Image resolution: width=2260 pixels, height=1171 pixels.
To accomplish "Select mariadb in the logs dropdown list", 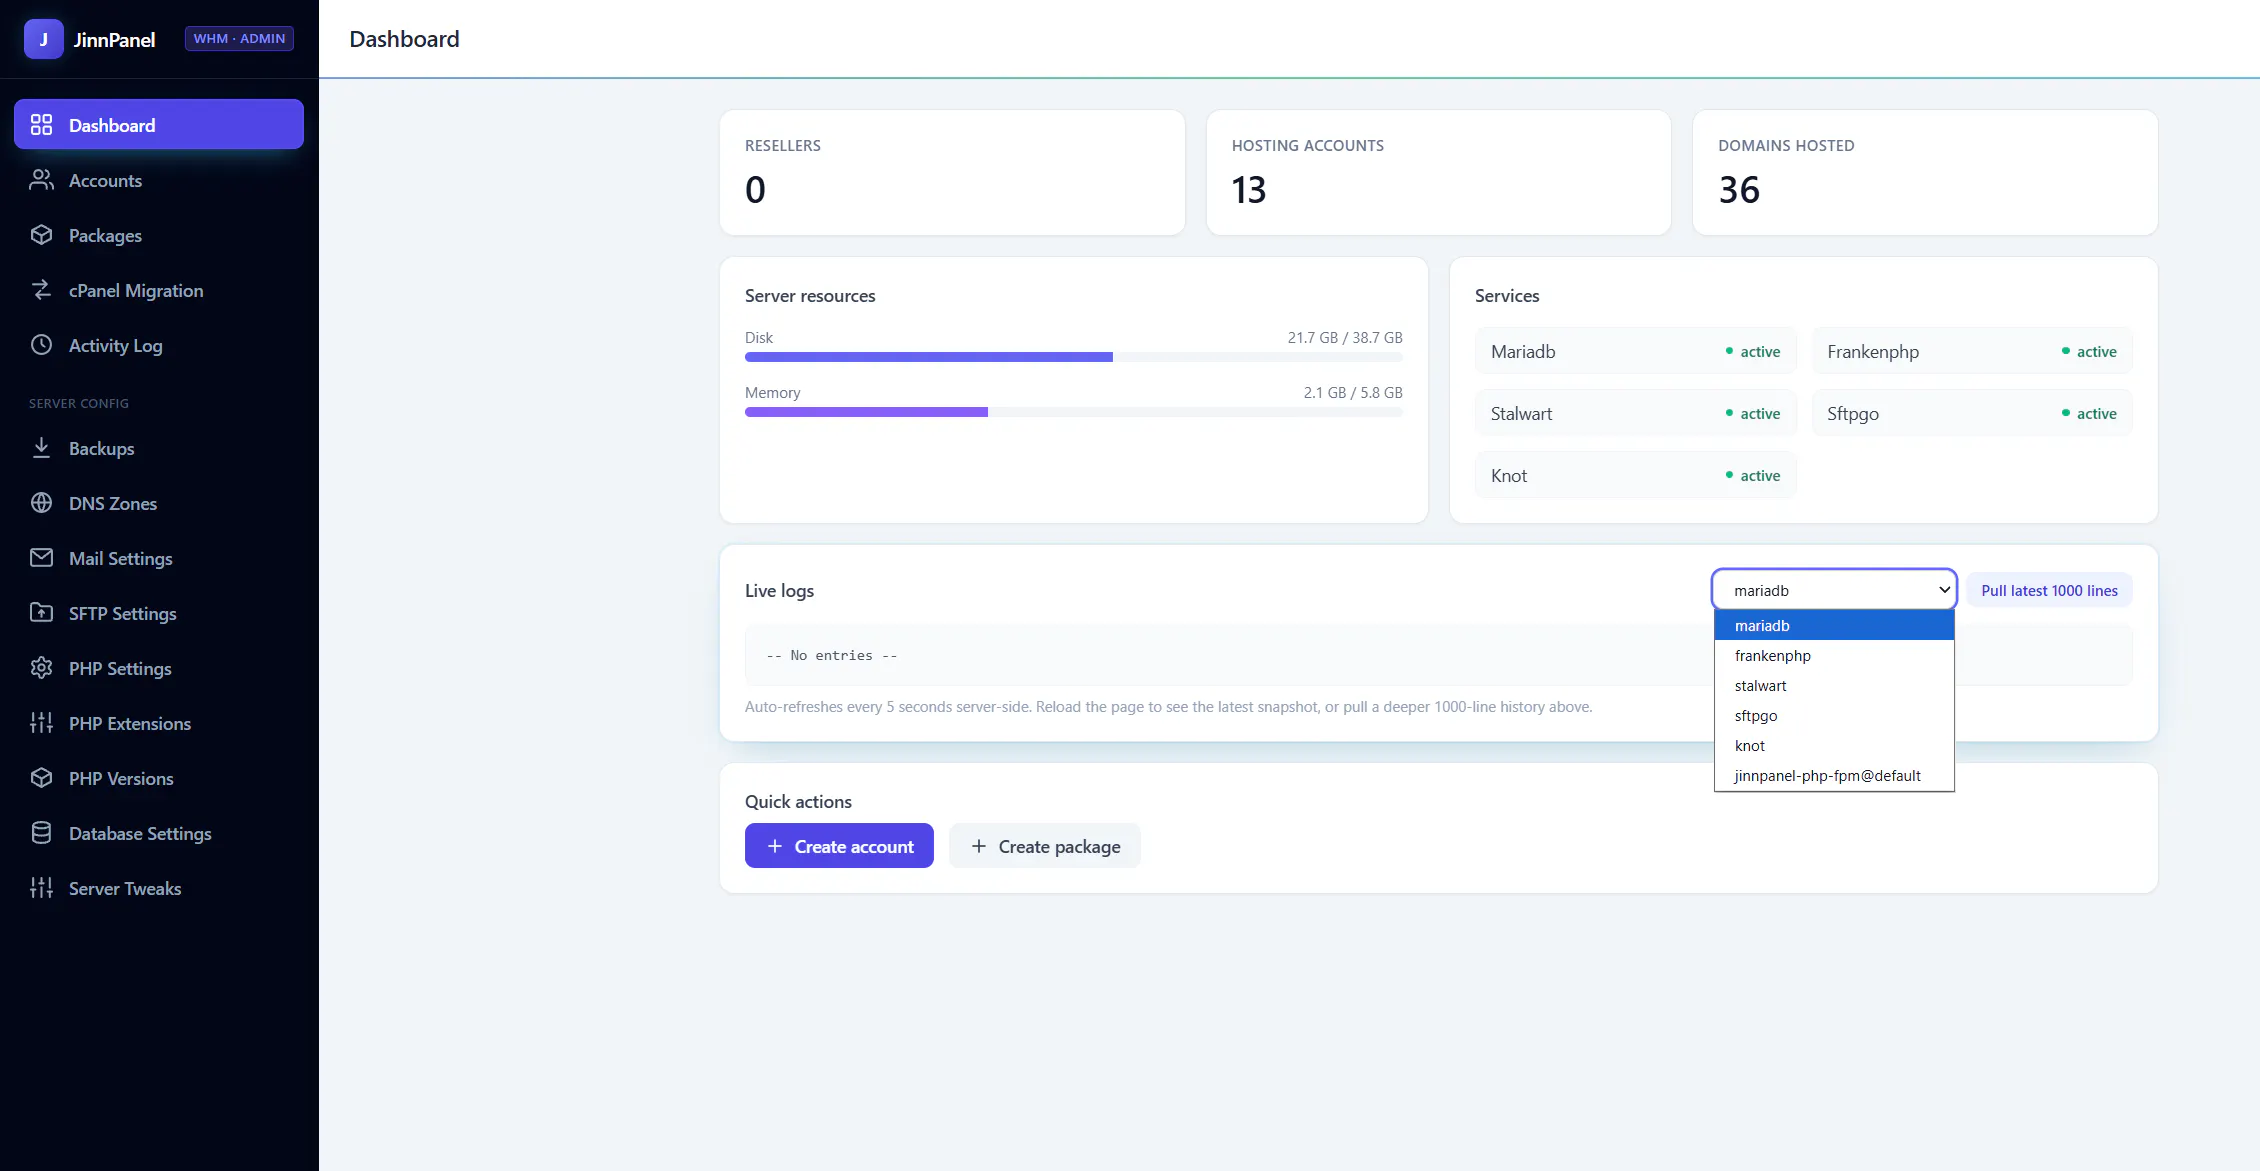I will (x=1834, y=626).
